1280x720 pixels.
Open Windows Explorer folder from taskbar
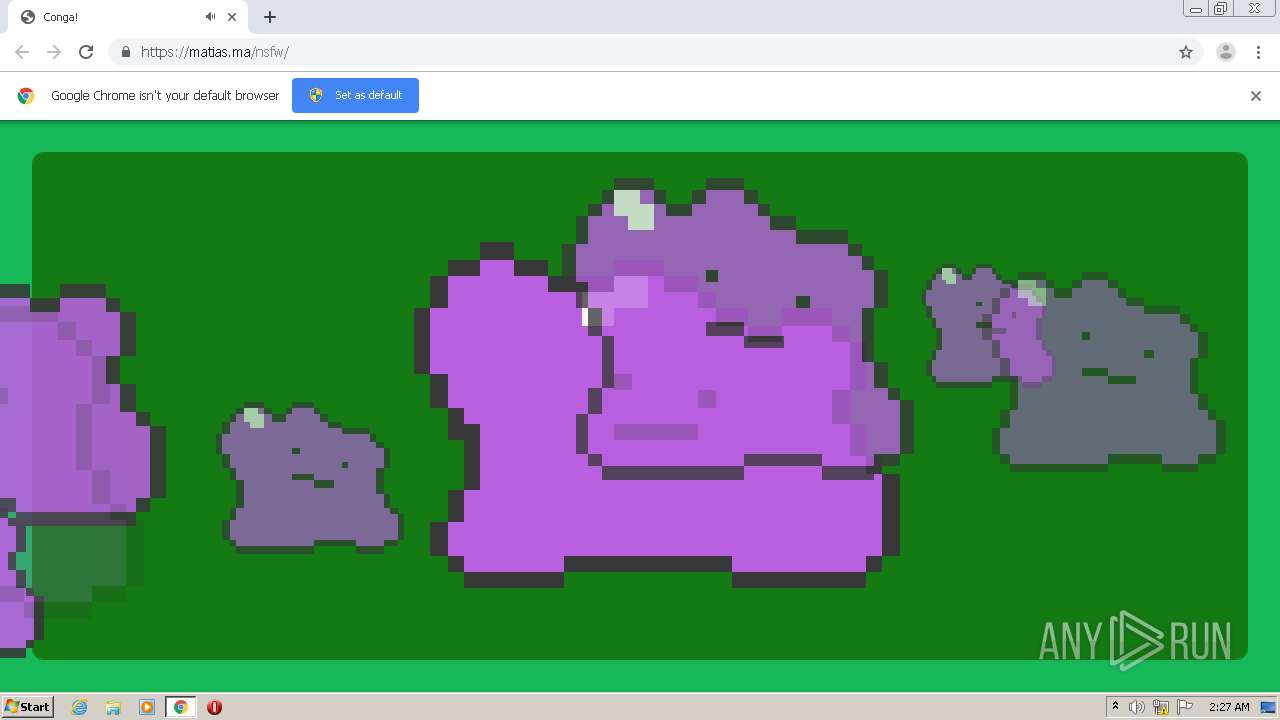click(x=113, y=707)
